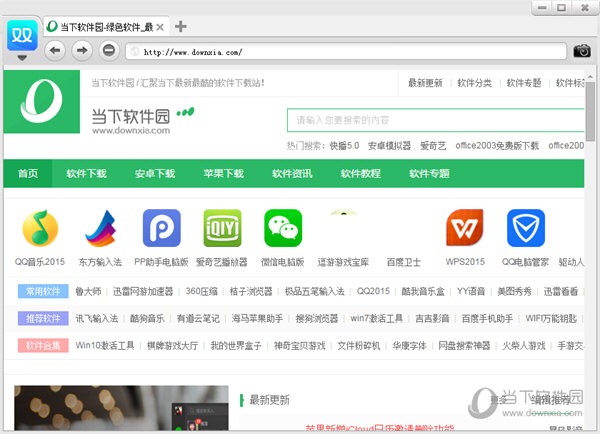
Task: Close the 当下软件园 browser tab
Action: tap(160, 27)
